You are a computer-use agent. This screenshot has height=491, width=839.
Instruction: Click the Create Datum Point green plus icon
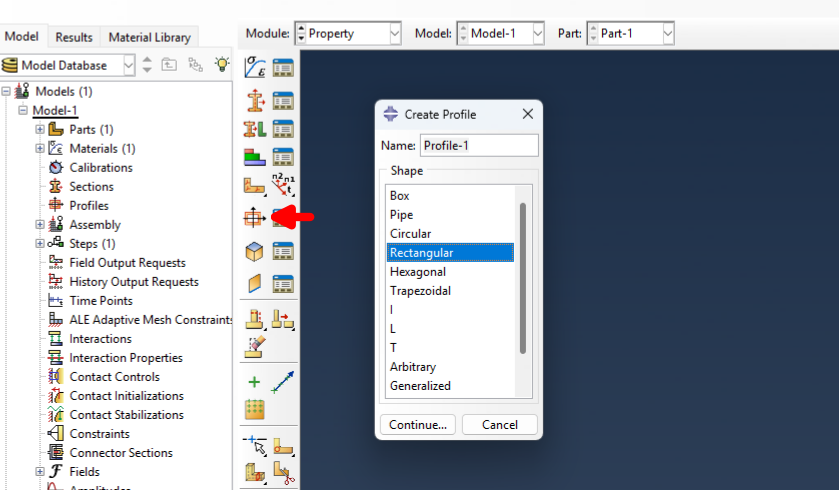[254, 382]
